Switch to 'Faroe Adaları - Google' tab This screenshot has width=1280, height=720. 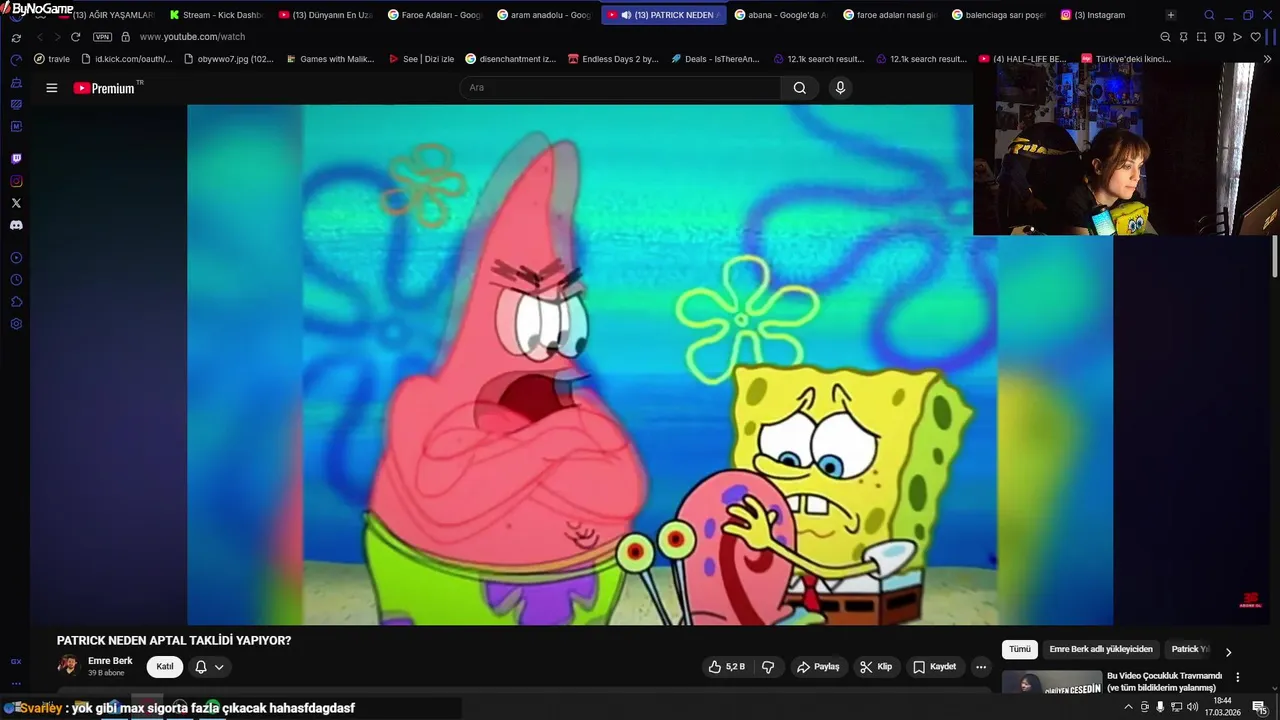[x=434, y=15]
